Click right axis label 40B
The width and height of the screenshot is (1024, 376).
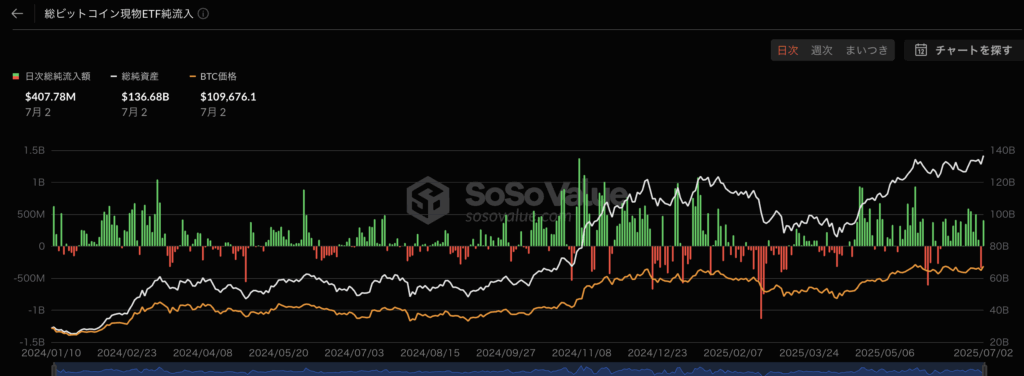tap(999, 310)
